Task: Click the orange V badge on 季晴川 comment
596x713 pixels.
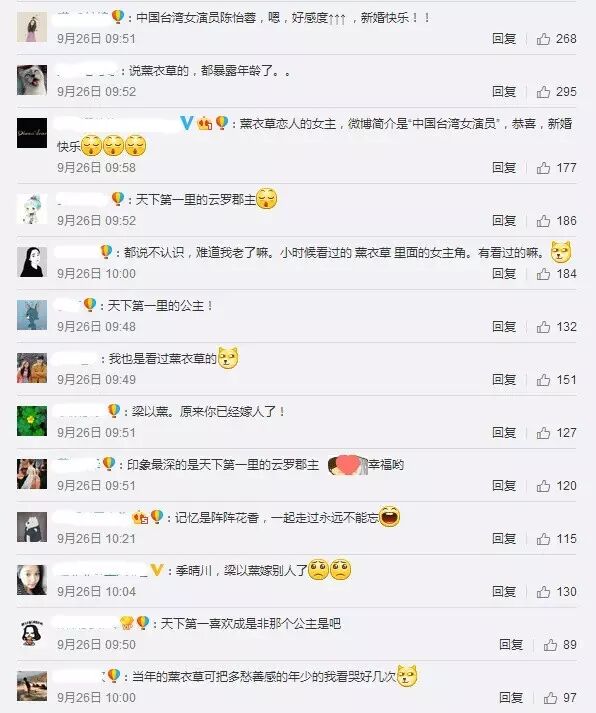Action: pos(156,570)
